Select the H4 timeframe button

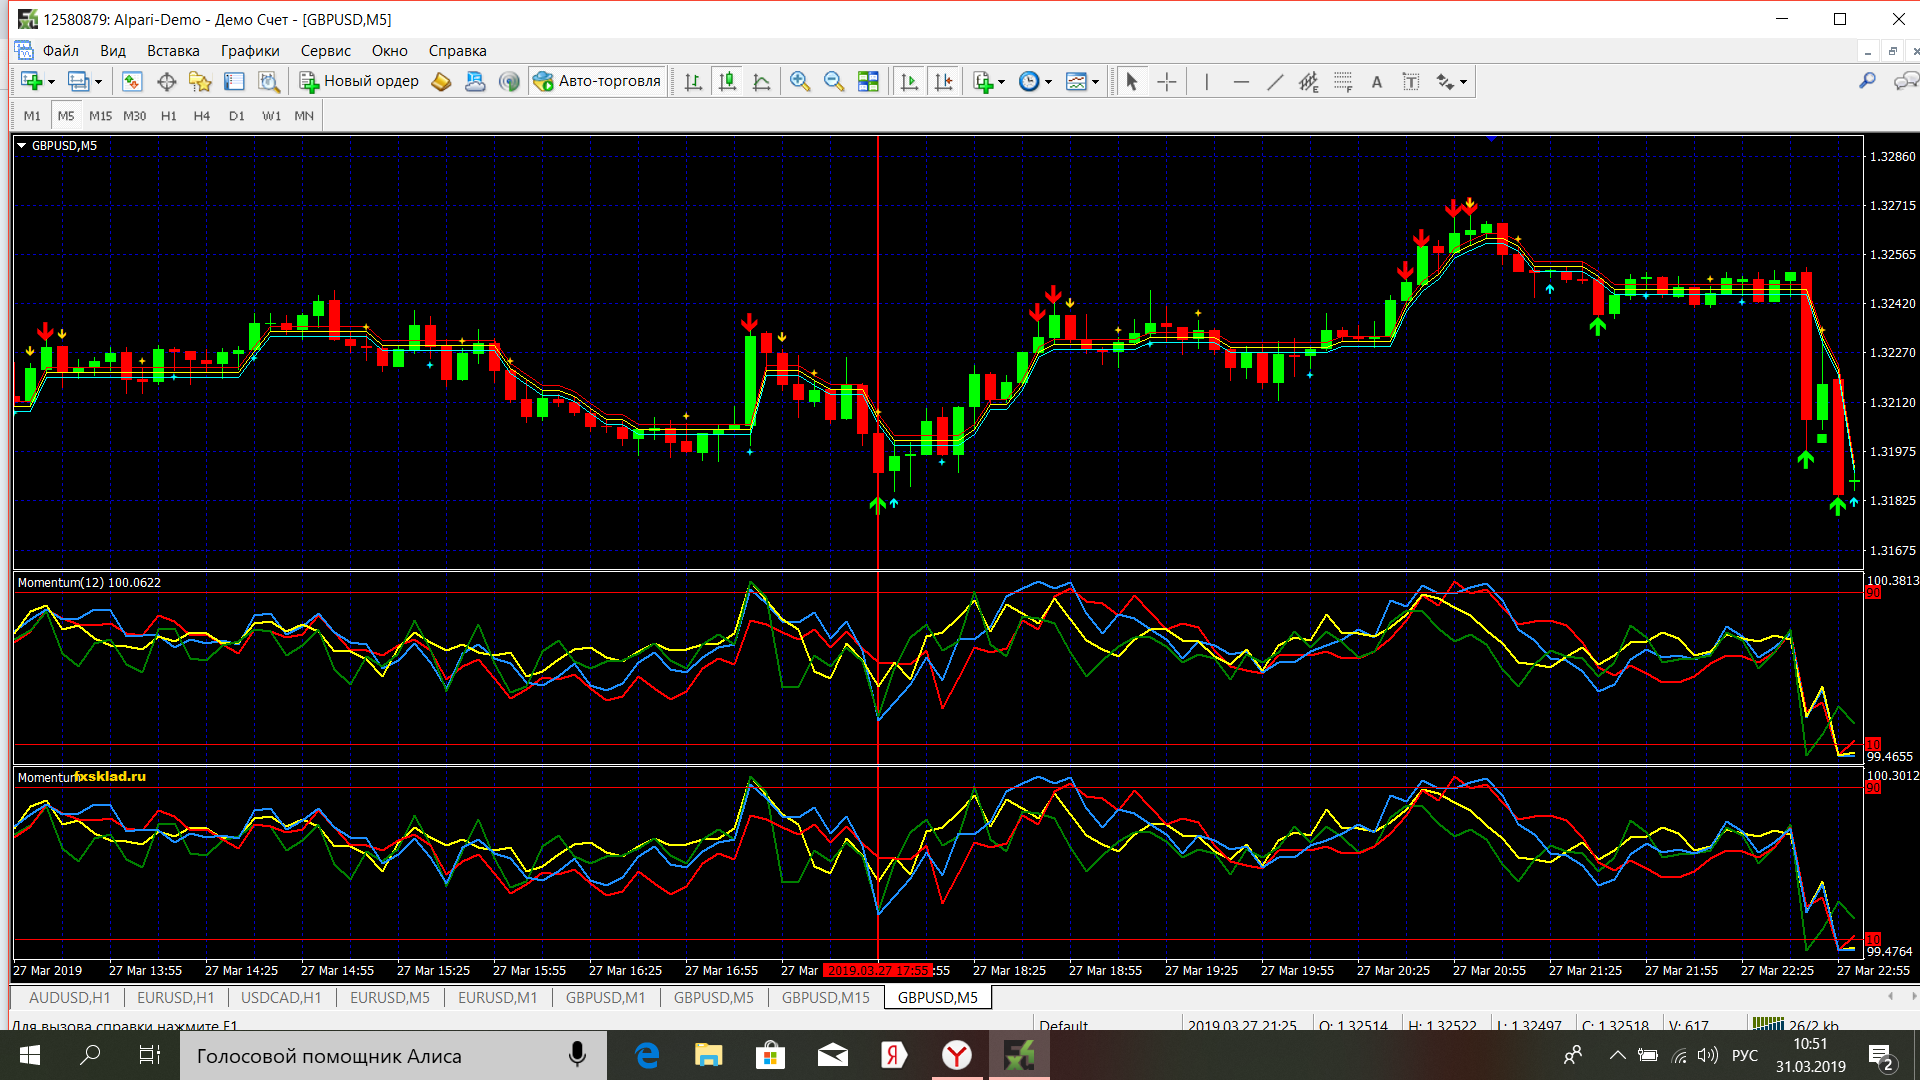pyautogui.click(x=202, y=116)
